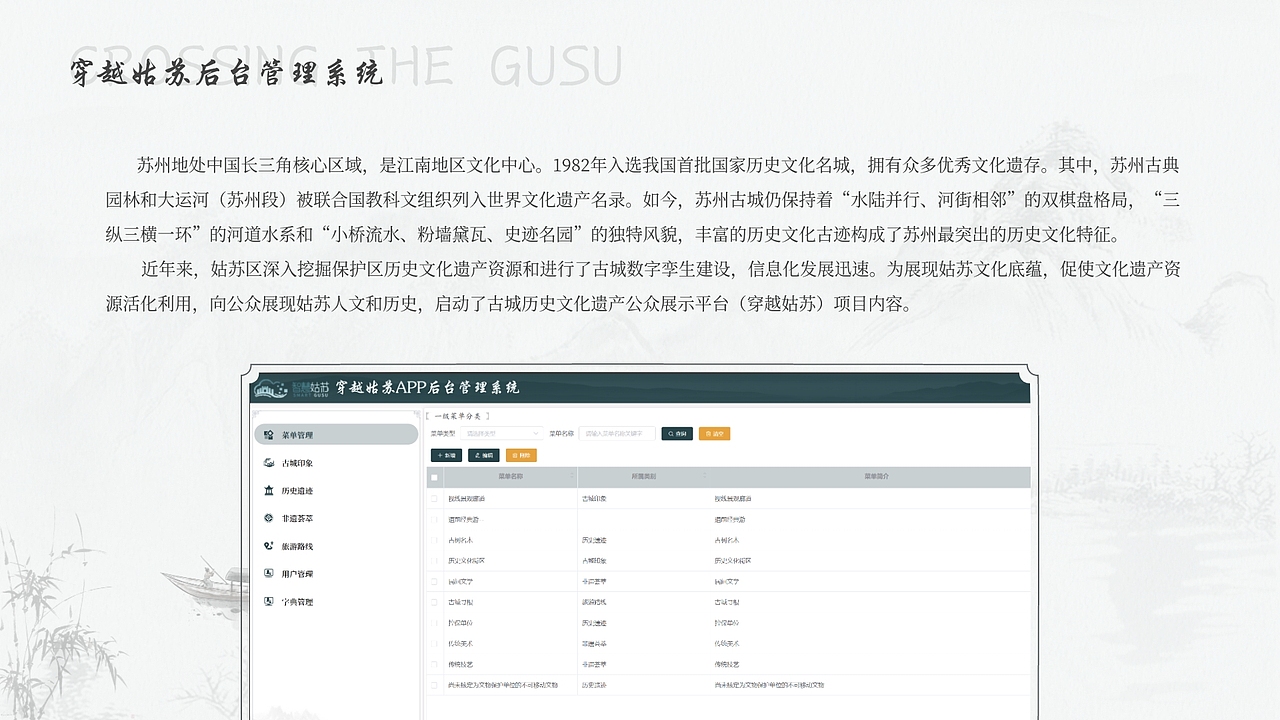Tick the select-all checkbox in table header
This screenshot has height=720, width=1280.
tap(434, 477)
